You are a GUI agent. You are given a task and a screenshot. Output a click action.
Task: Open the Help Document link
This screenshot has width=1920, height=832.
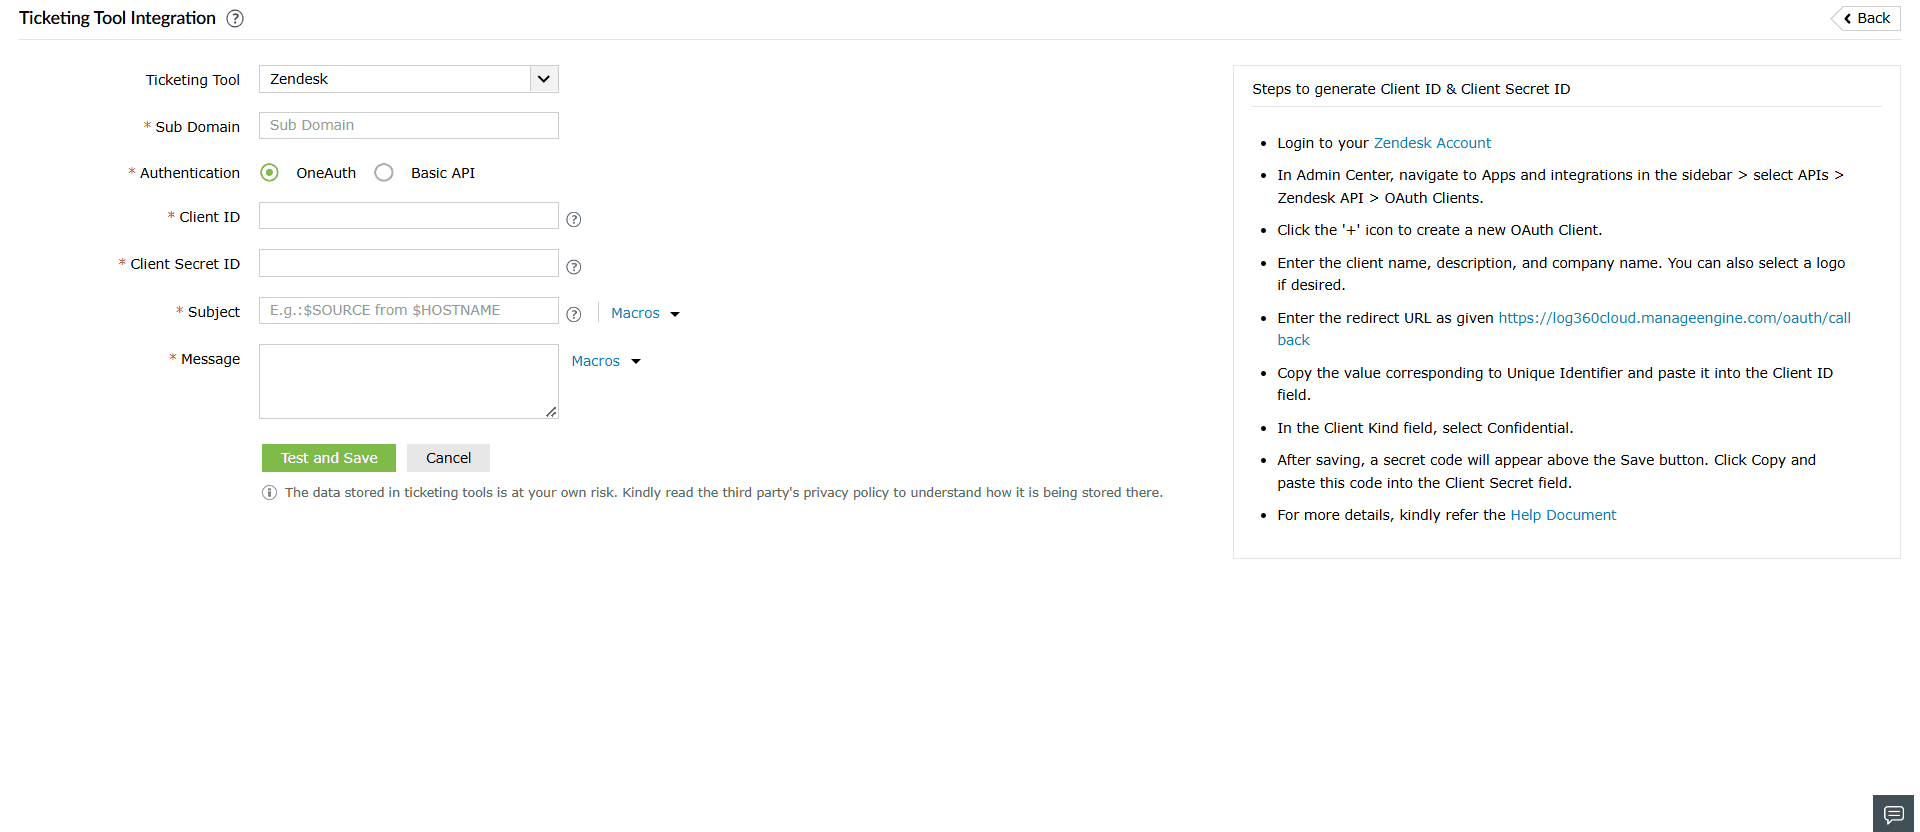(x=1563, y=515)
